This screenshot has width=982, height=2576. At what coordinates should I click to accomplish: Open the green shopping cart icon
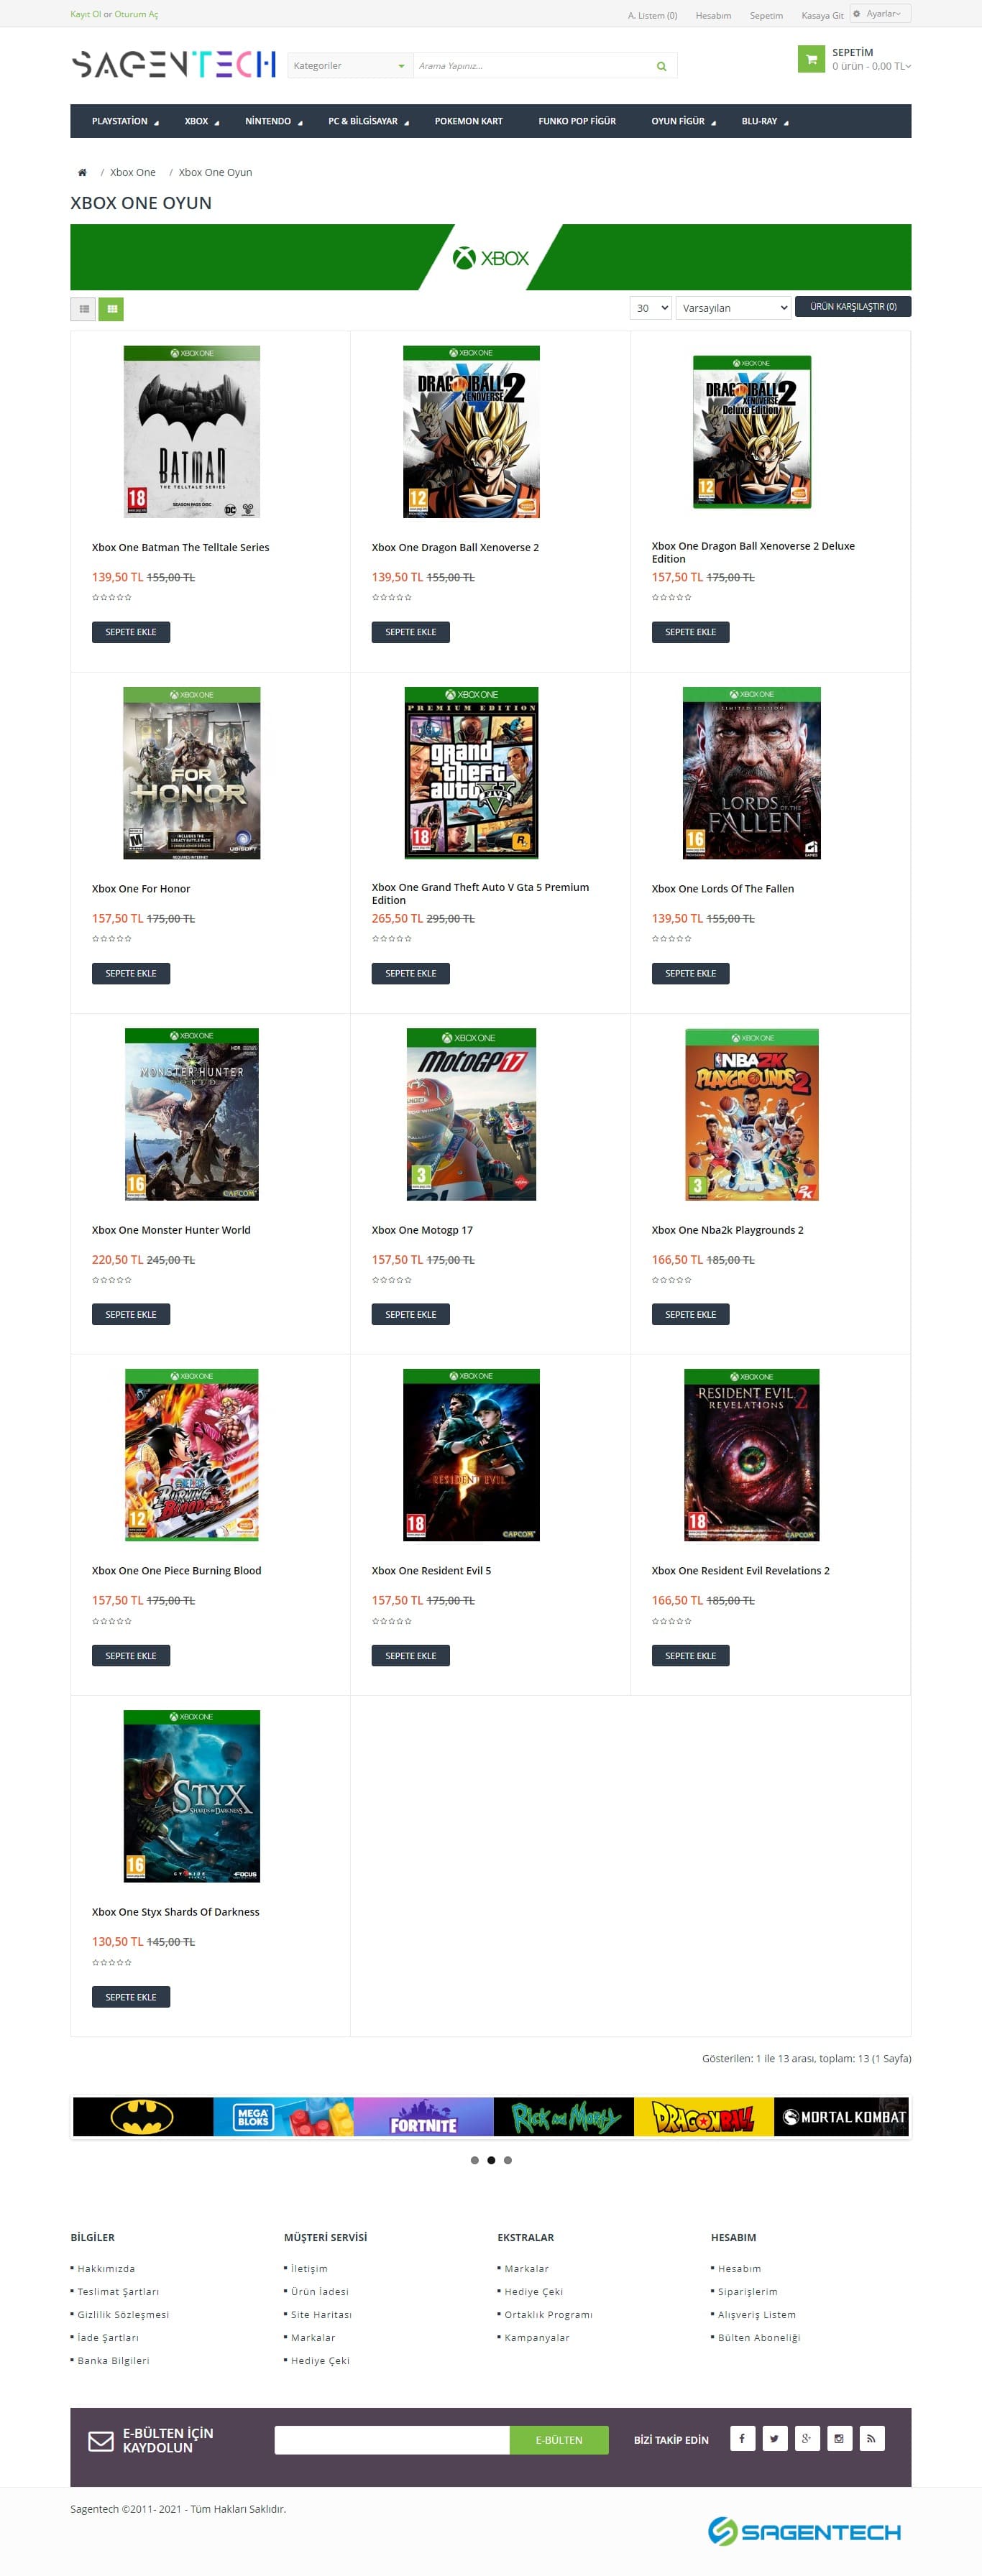[810, 59]
